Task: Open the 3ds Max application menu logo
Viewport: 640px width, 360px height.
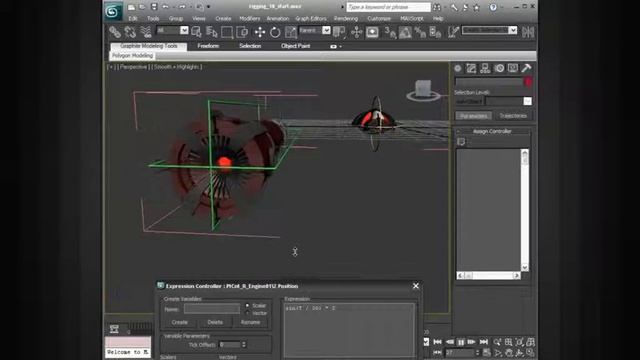Action: click(112, 11)
